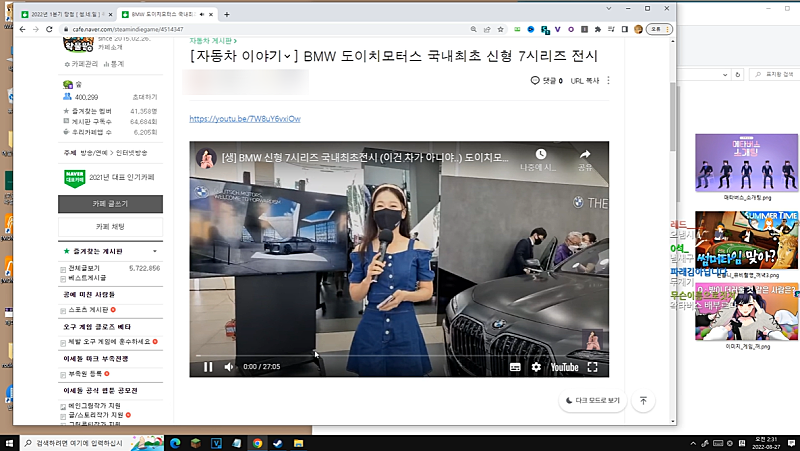The height and width of the screenshot is (451, 800).
Task: Toggle dark mode view button
Action: [593, 400]
